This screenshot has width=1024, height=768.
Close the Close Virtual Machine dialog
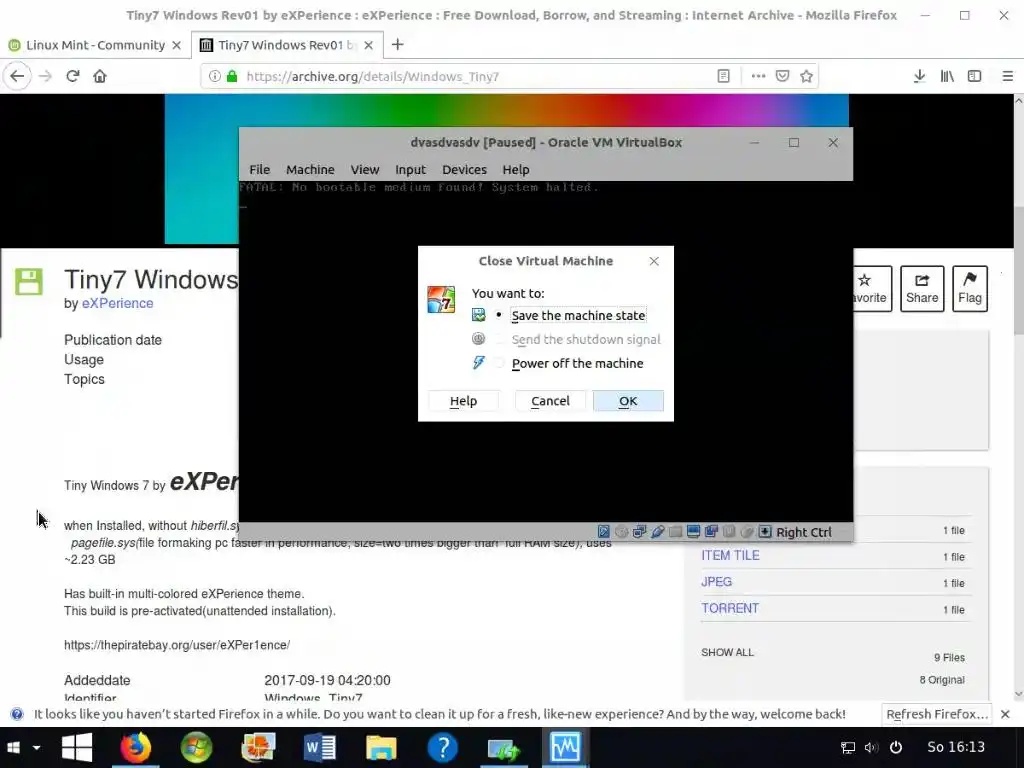(x=654, y=261)
